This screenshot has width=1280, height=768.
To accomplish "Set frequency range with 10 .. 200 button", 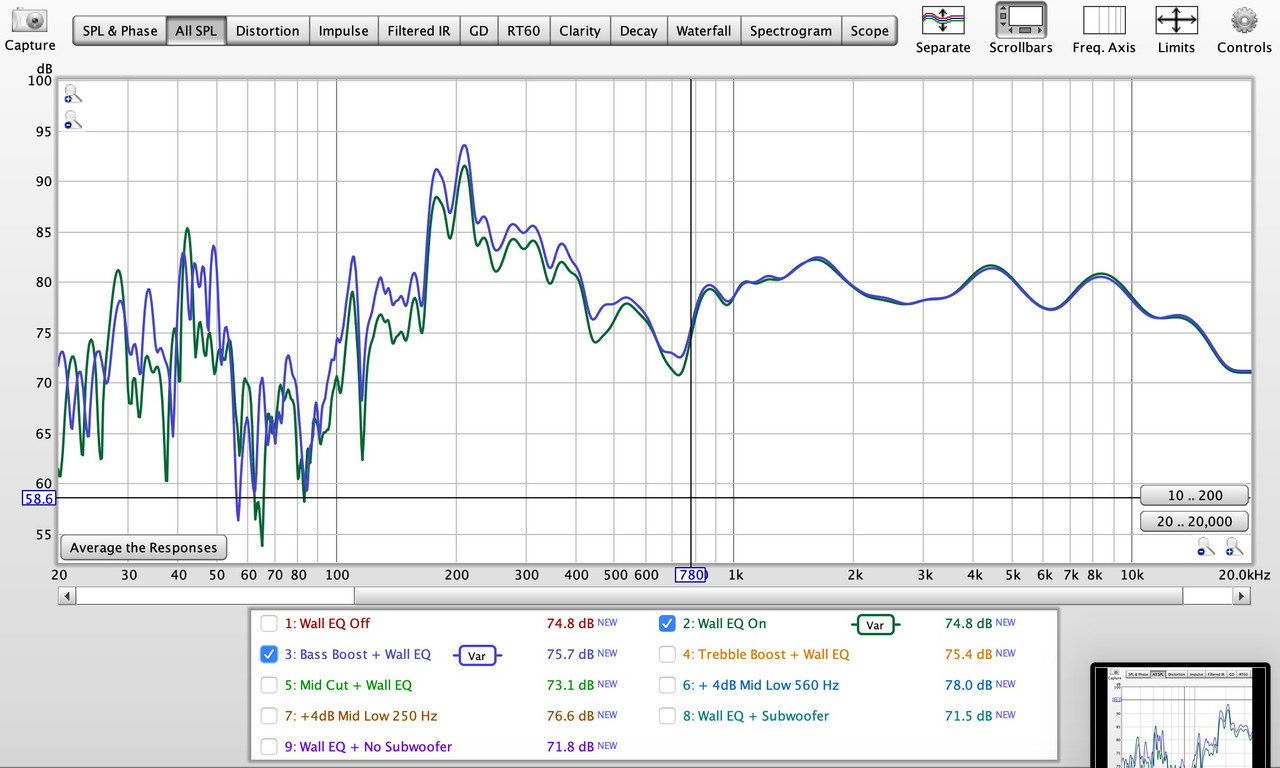I will 1195,495.
